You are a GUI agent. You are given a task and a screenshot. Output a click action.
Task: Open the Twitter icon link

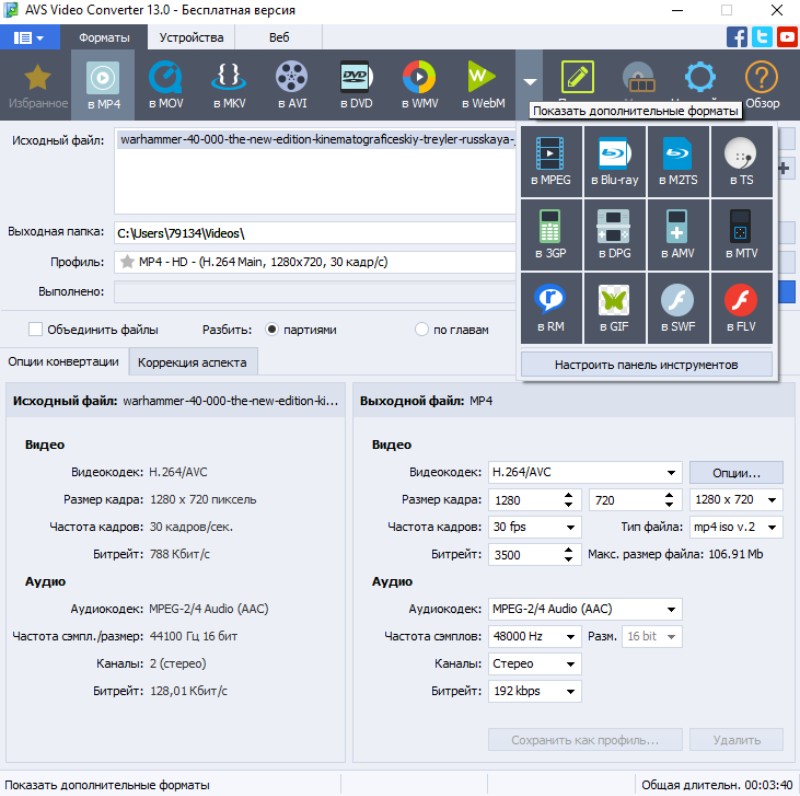762,37
